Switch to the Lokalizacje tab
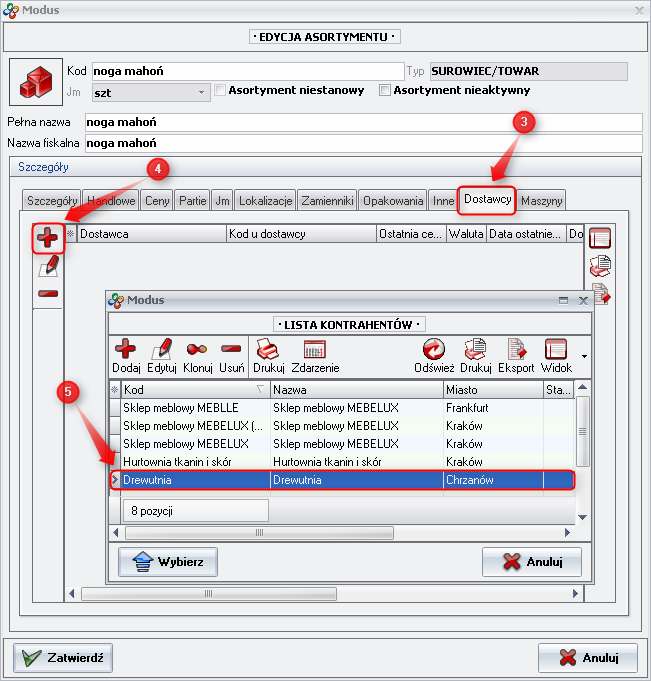Screen dimensions: 651x681 coord(265,201)
